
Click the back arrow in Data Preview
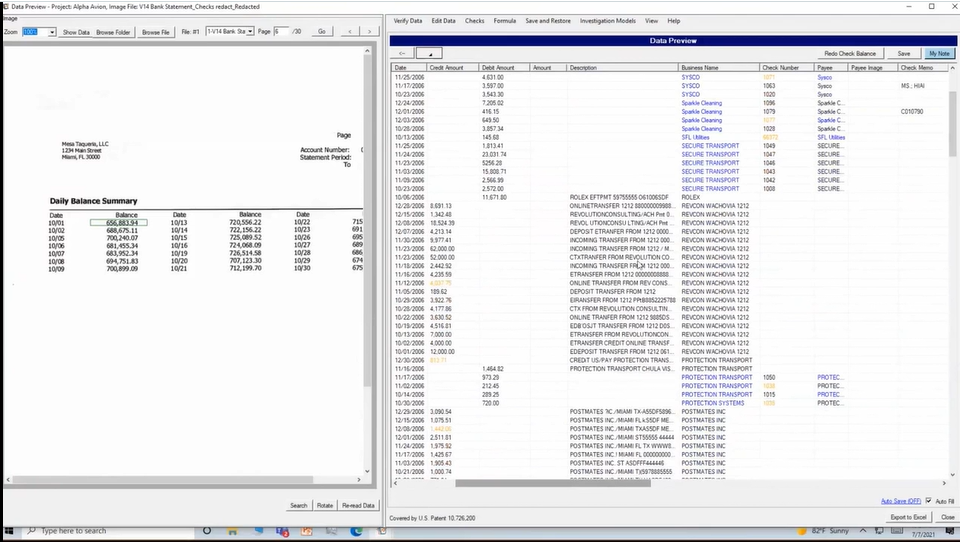tap(402, 53)
